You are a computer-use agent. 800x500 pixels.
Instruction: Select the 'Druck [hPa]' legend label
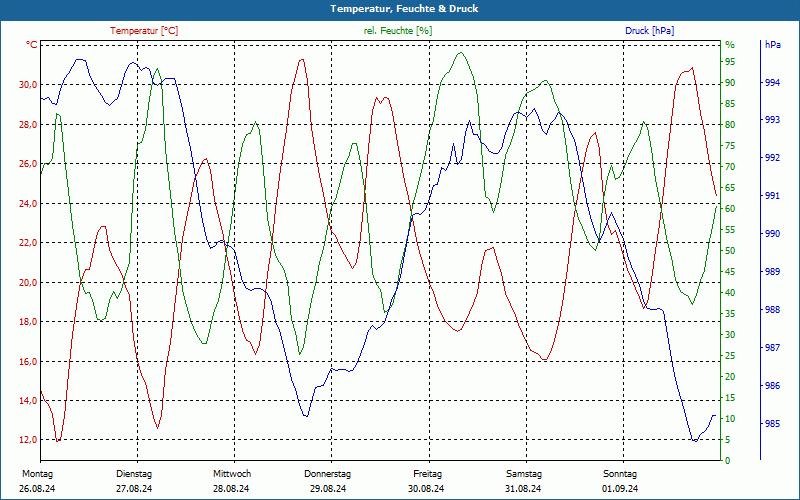pos(649,31)
